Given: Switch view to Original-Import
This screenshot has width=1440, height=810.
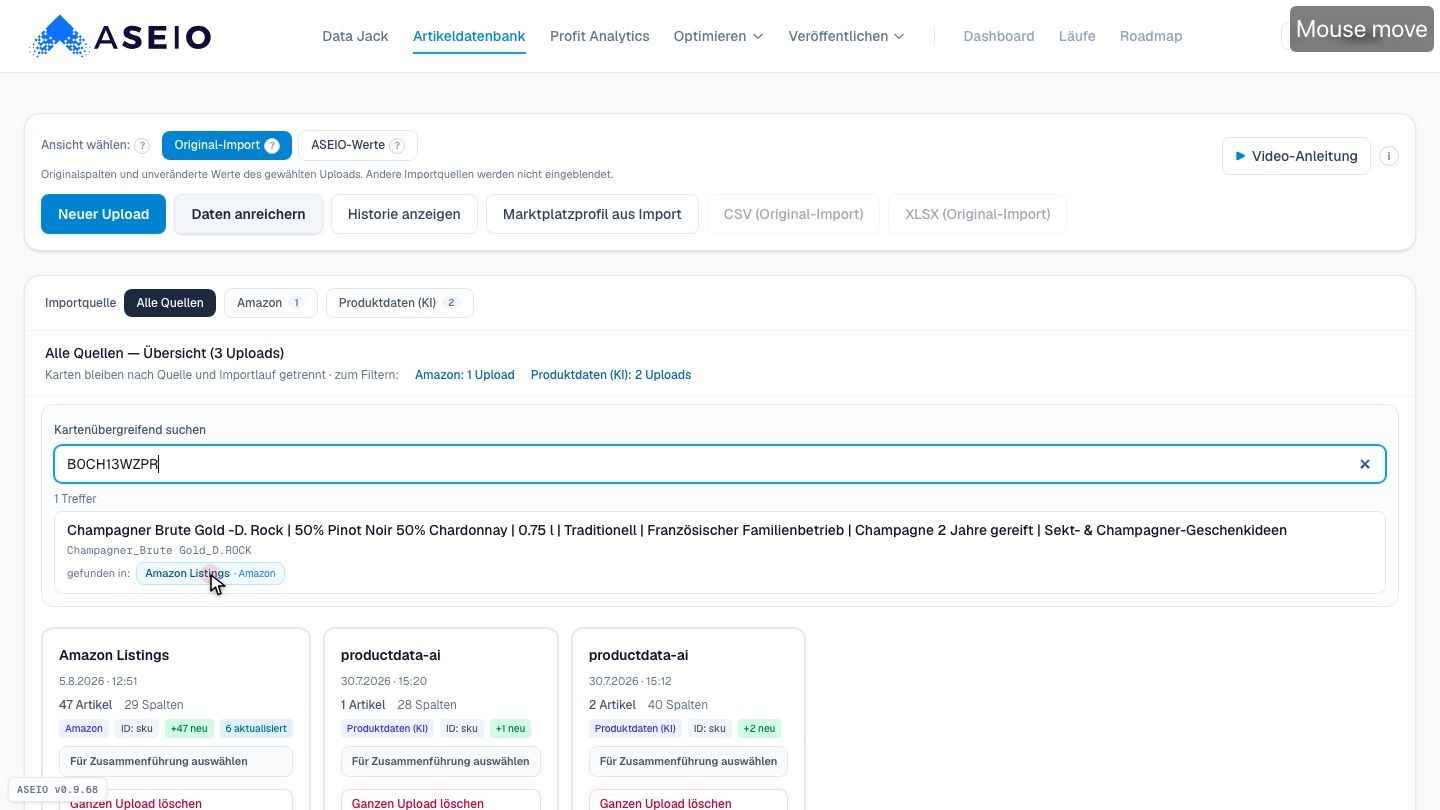Looking at the screenshot, I should coord(226,145).
